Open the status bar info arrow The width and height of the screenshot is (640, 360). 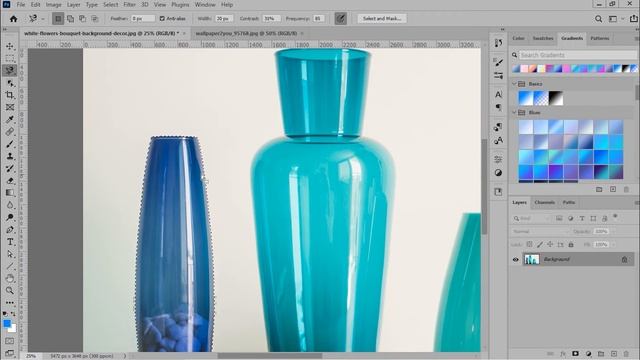click(125, 356)
